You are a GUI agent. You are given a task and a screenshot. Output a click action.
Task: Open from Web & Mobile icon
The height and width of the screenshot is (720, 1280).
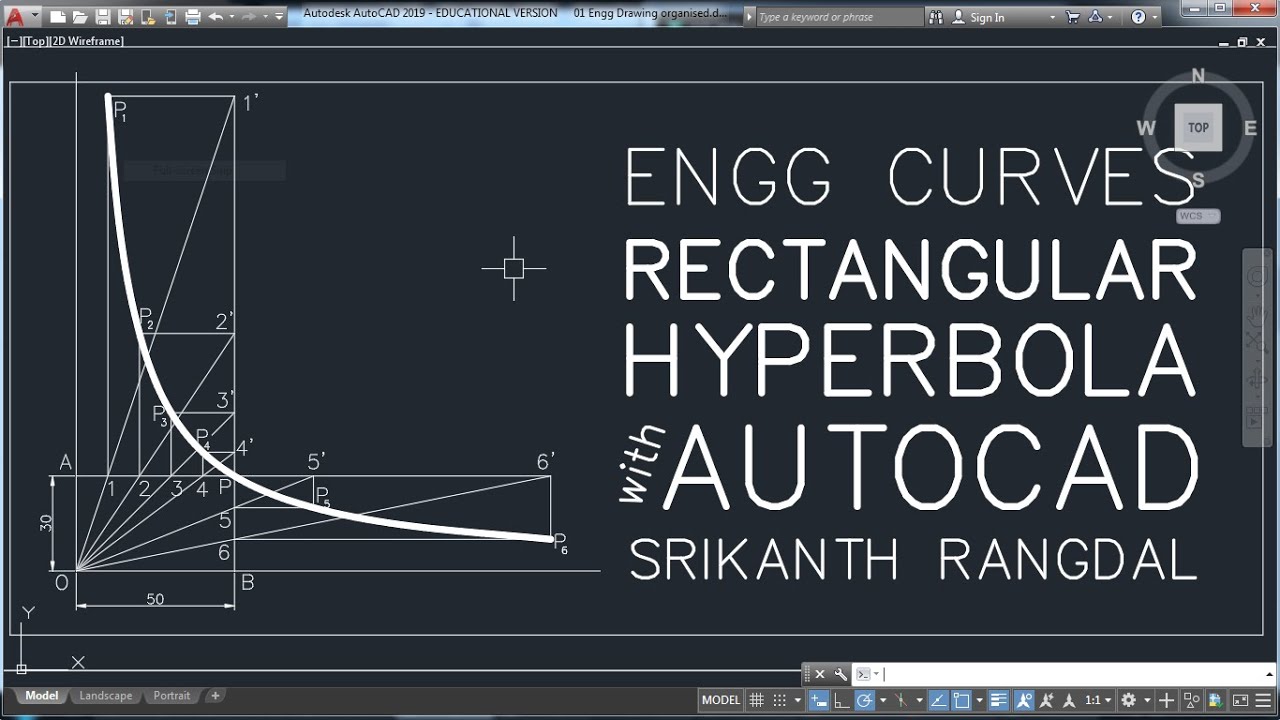tap(148, 17)
